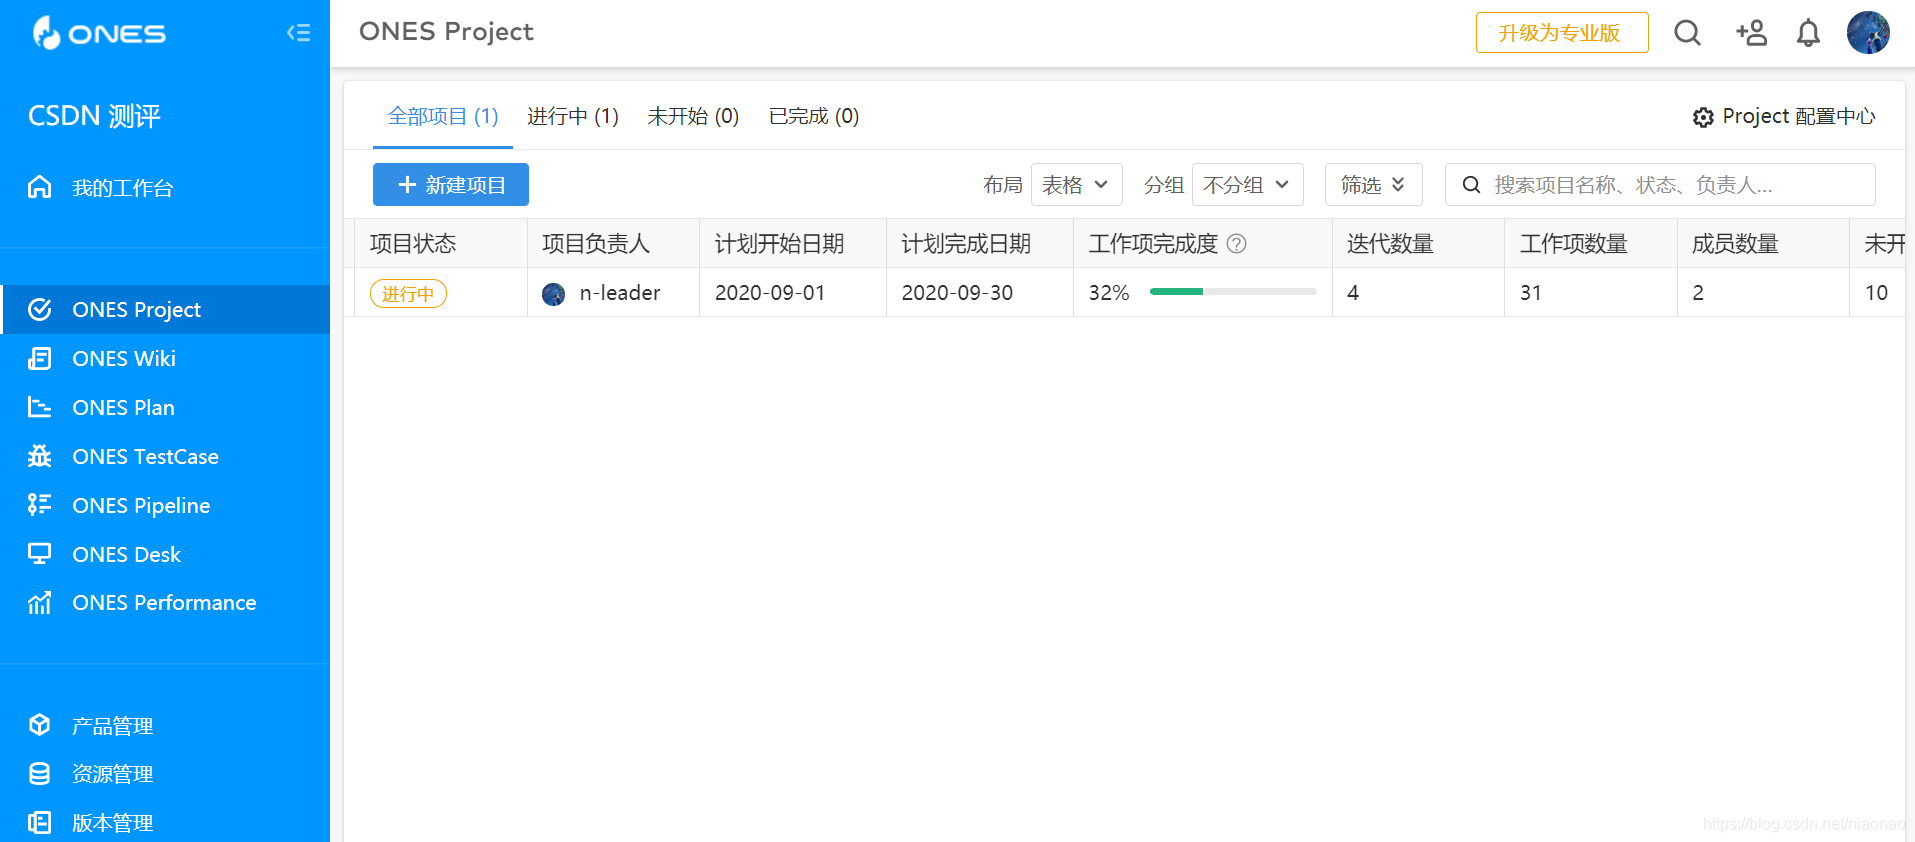1915x842 pixels.
Task: Click the 版本管理 sidebar item
Action: coord(165,822)
